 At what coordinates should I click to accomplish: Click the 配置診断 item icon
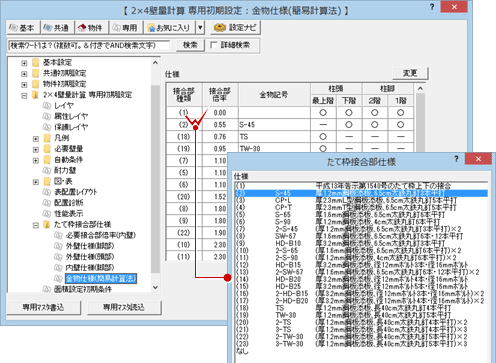coord(47,203)
